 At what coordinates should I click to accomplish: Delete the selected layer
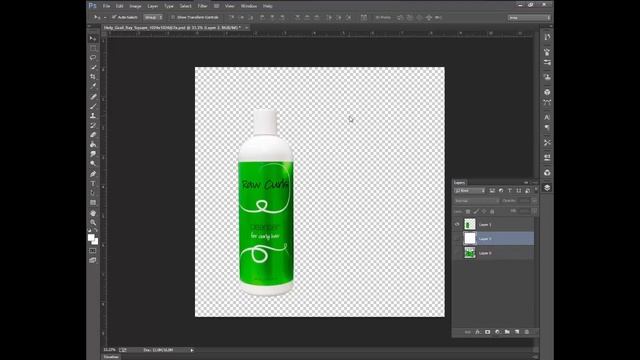click(x=527, y=332)
